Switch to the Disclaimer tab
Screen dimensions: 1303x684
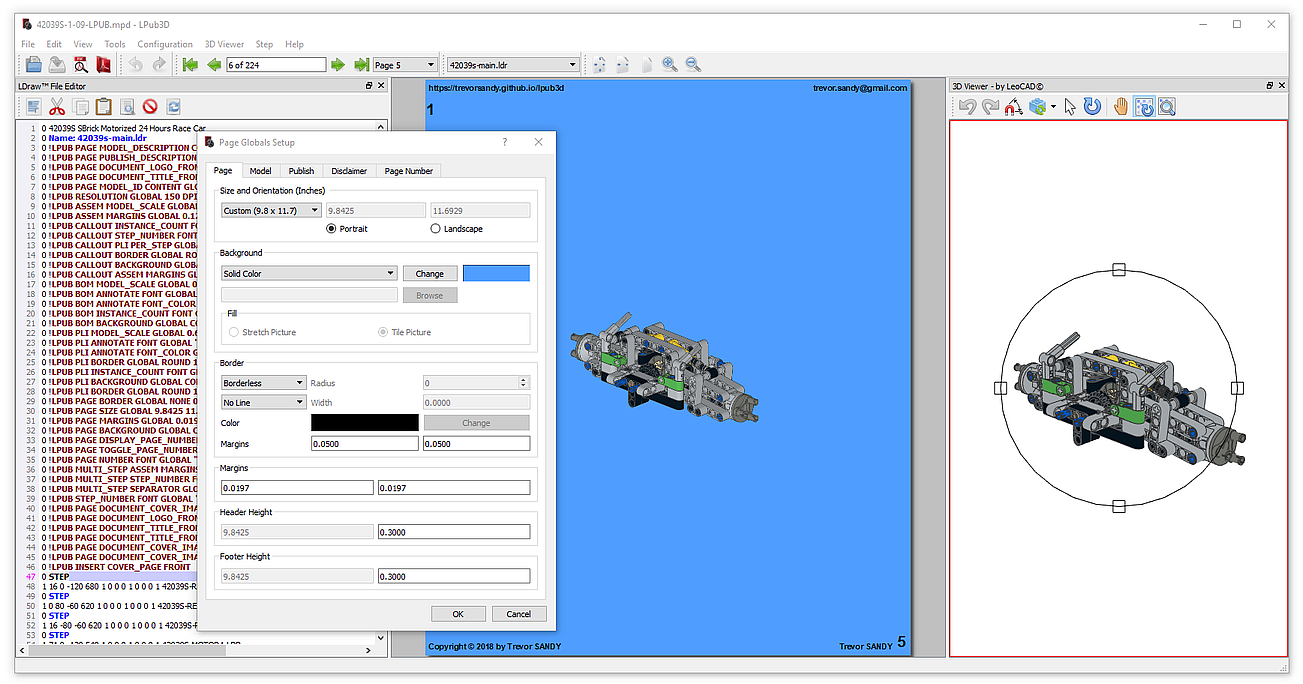click(350, 171)
